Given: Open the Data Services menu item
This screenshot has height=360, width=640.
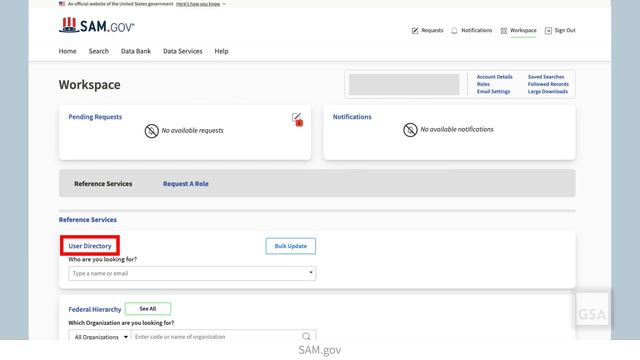Looking at the screenshot, I should pyautogui.click(x=182, y=51).
